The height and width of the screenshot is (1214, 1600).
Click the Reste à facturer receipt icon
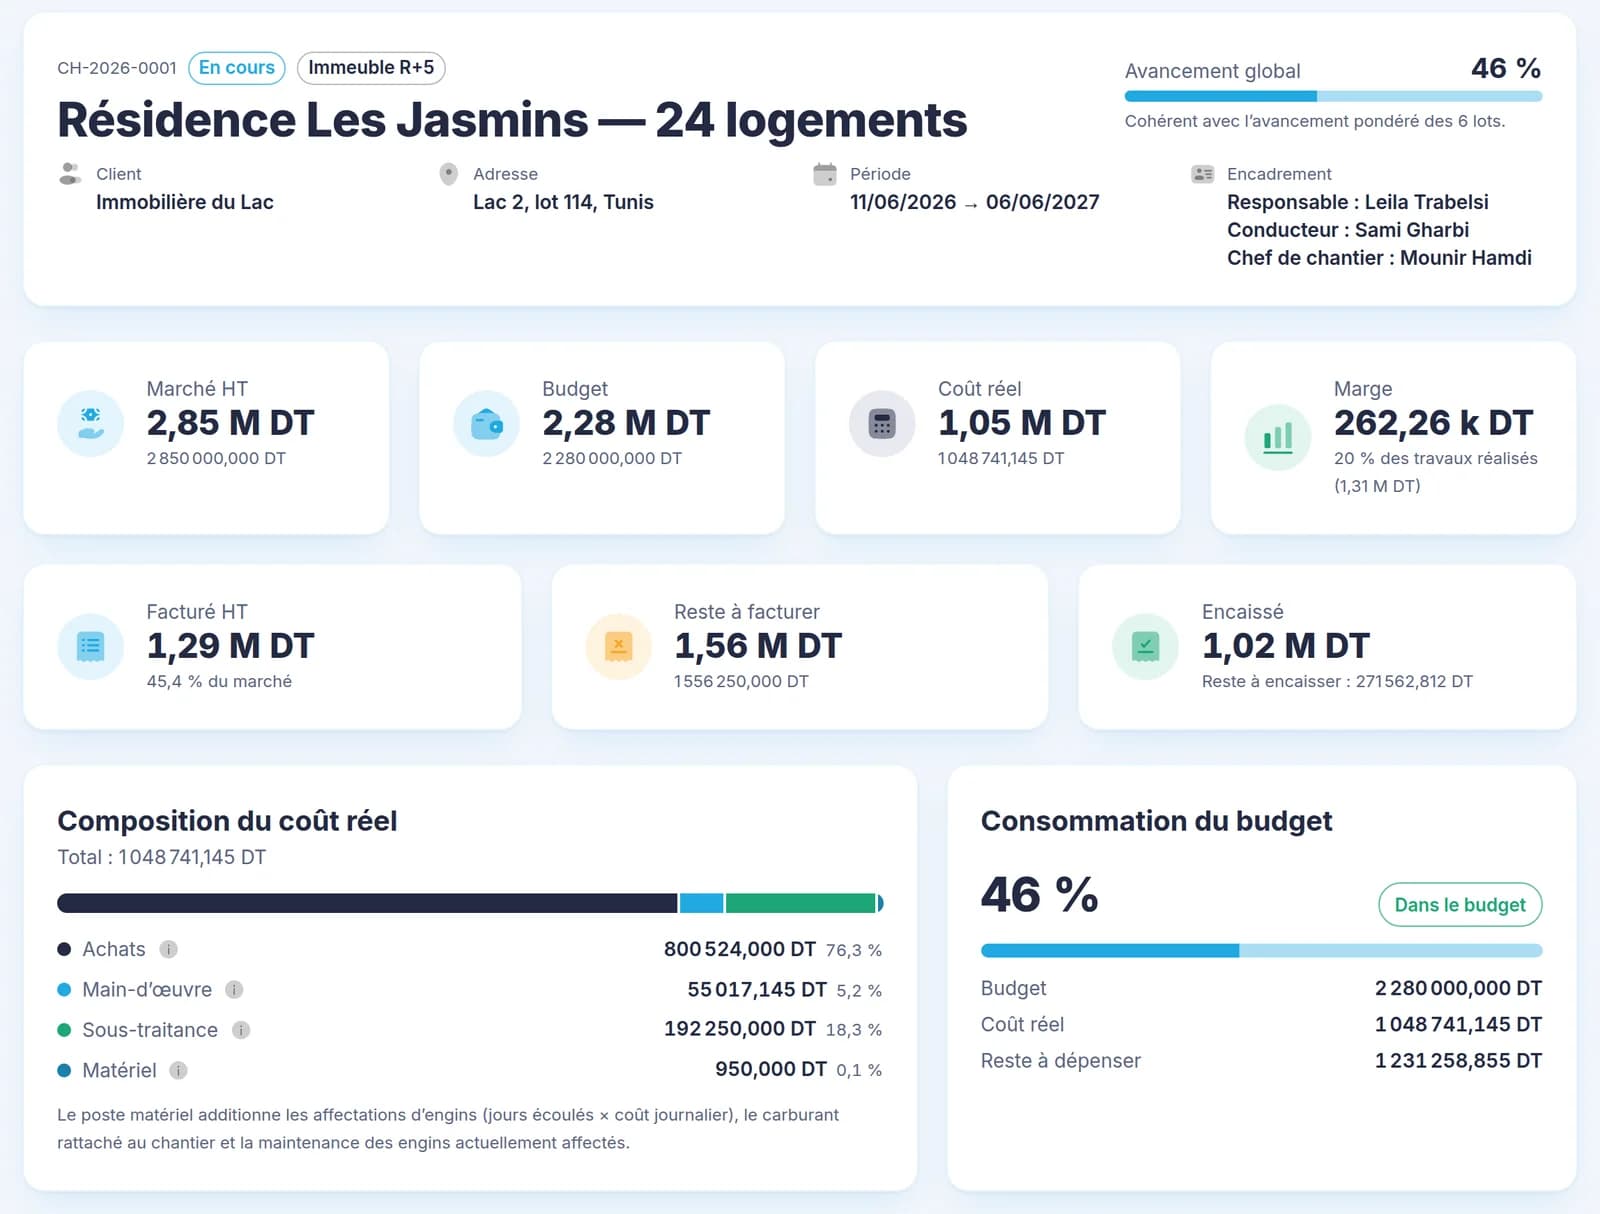coord(618,646)
